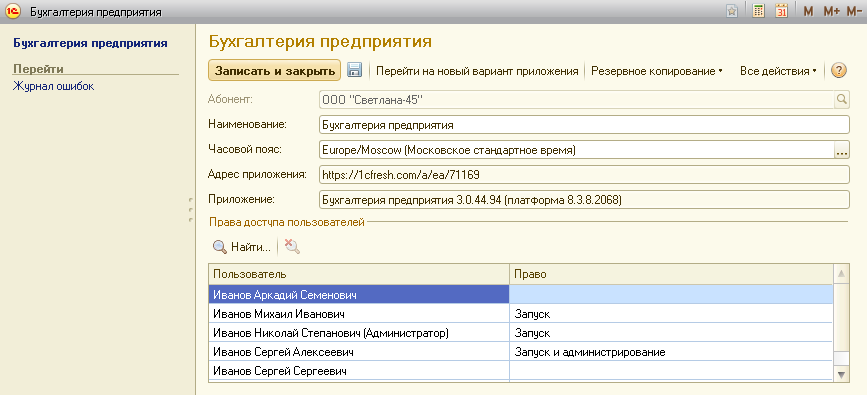
Task: Open the calculator icon
Action: click(x=759, y=12)
